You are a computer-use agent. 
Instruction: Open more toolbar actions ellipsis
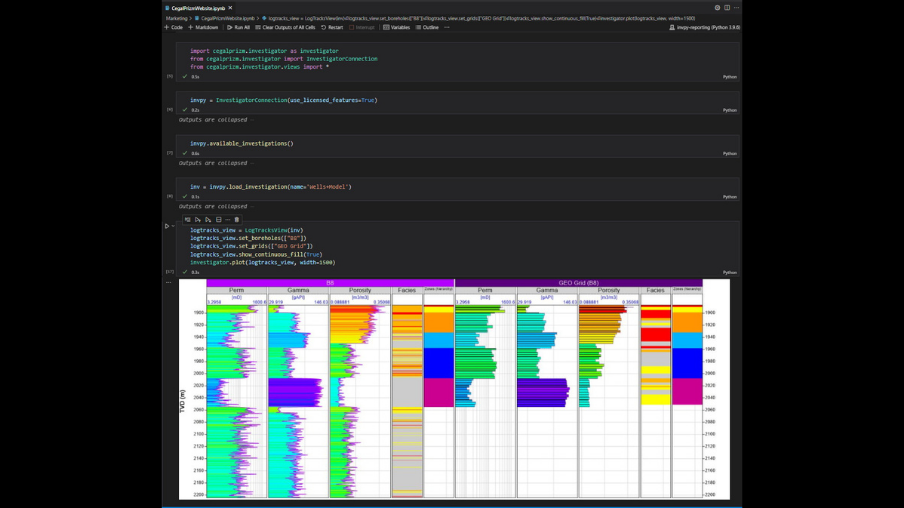tap(447, 27)
